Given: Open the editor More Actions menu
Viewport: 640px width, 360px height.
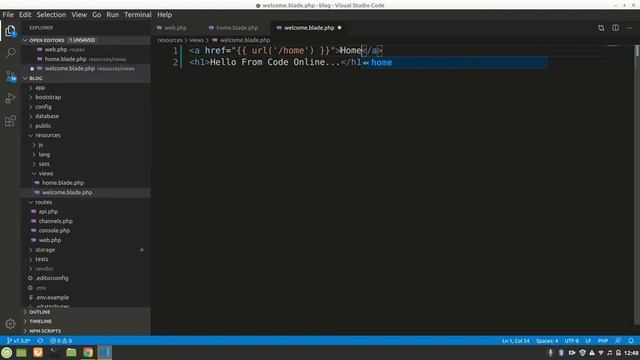Looking at the screenshot, I should coord(629,28).
